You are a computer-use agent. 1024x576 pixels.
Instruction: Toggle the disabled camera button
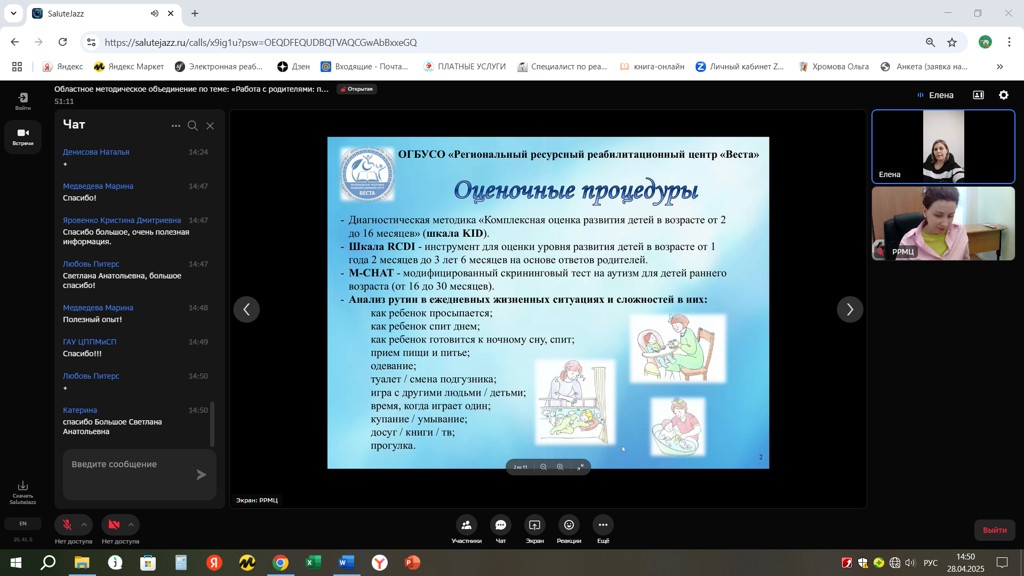[x=114, y=525]
